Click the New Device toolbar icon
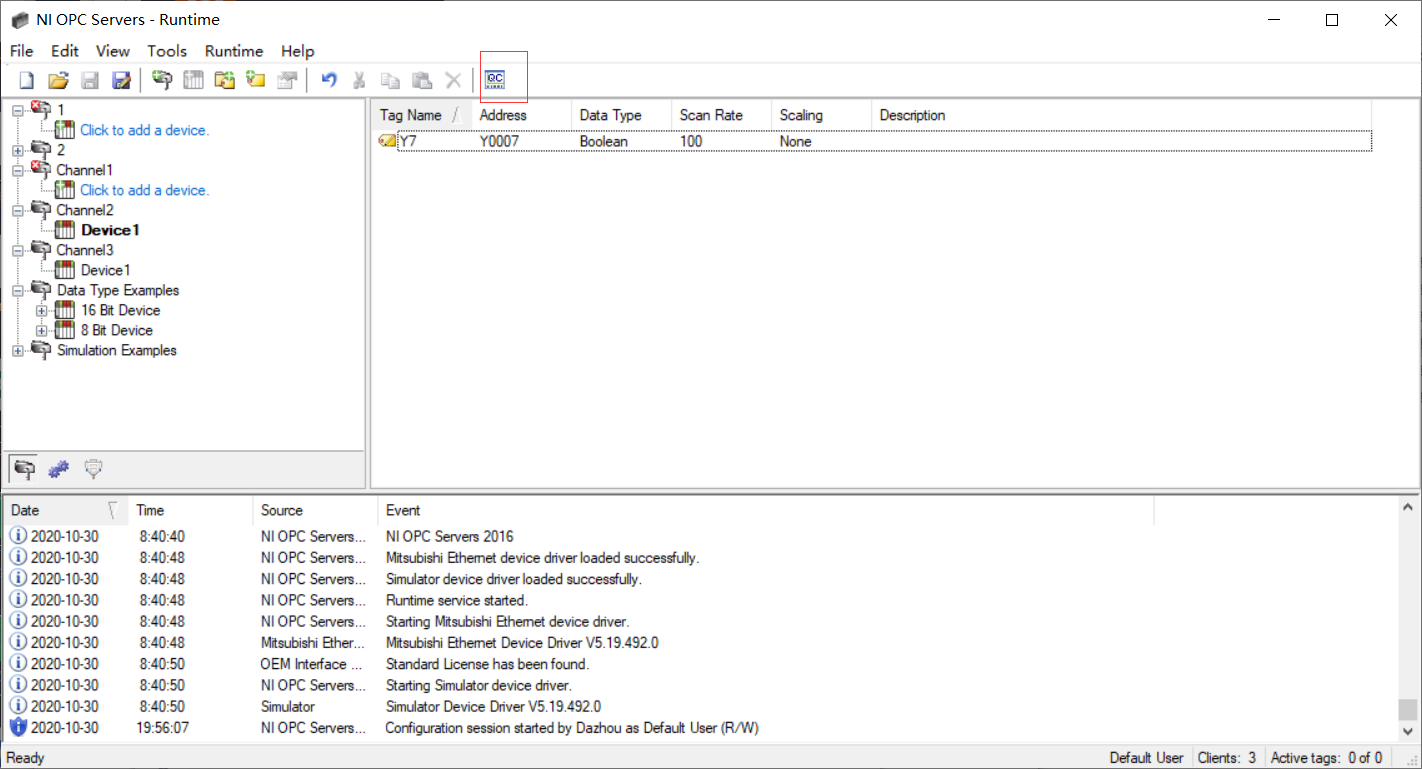The height and width of the screenshot is (769, 1422). 193,78
